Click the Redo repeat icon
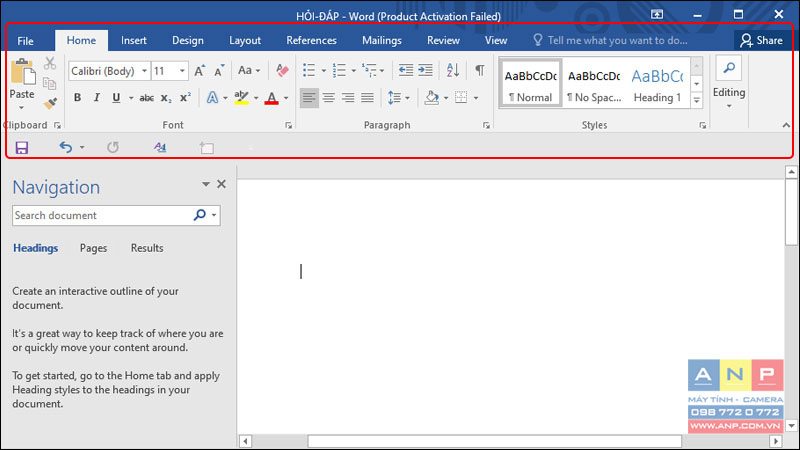 (113, 147)
